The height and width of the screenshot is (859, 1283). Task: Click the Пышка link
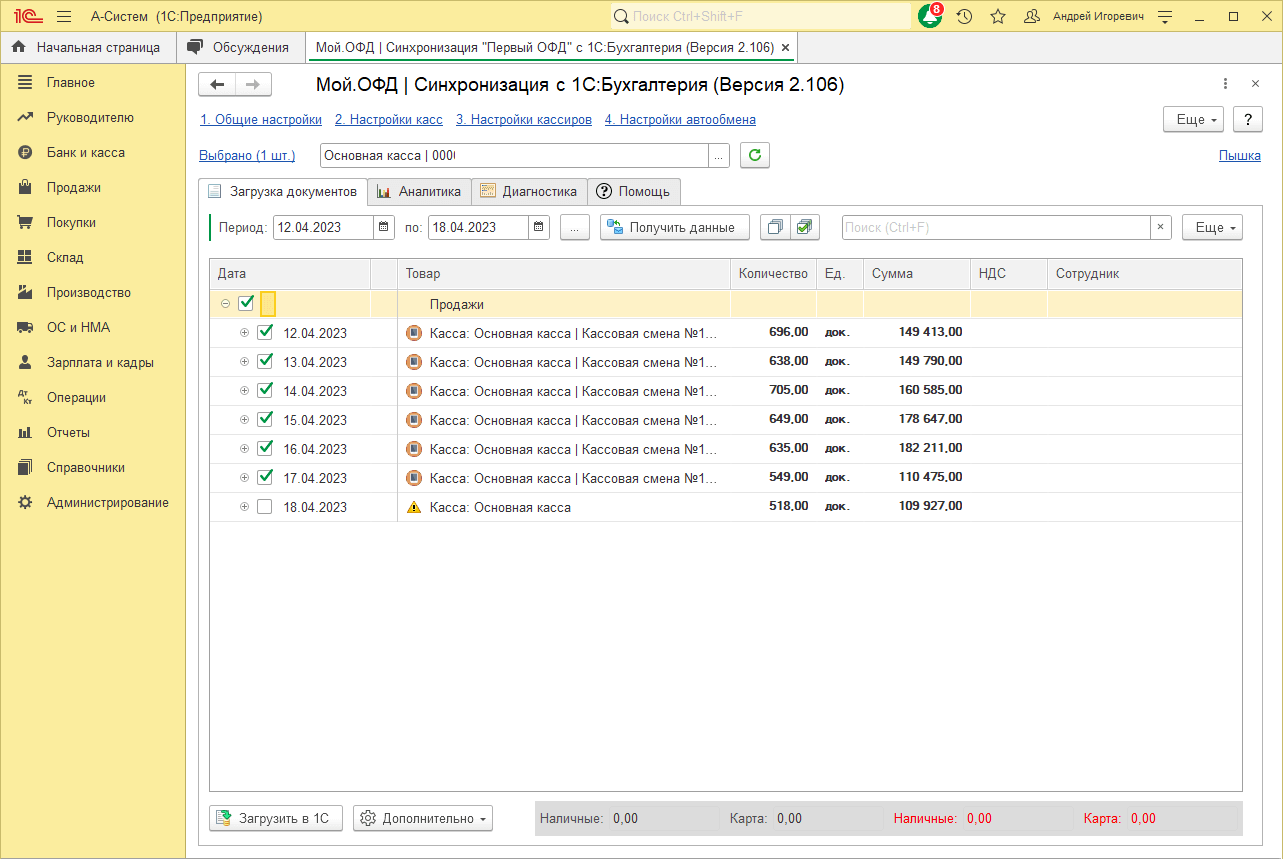pos(1240,155)
